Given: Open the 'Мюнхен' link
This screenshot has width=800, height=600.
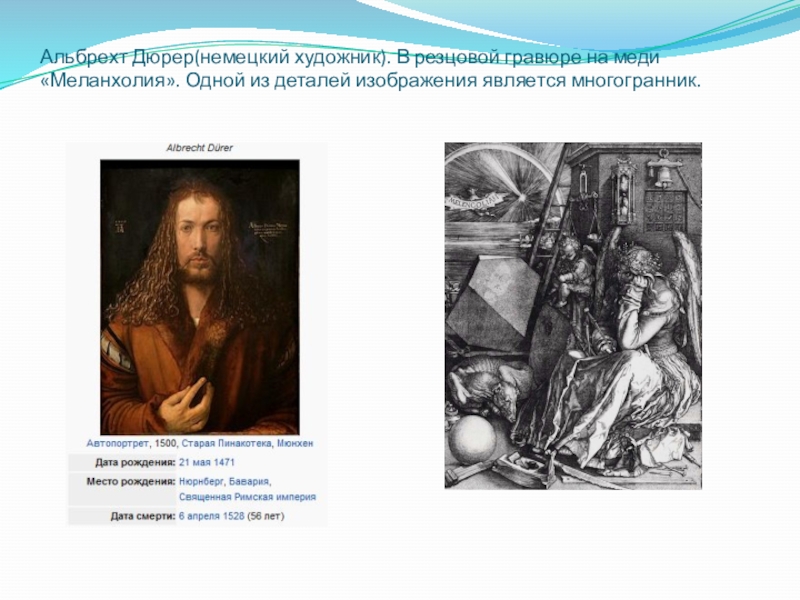Looking at the screenshot, I should click(x=295, y=443).
